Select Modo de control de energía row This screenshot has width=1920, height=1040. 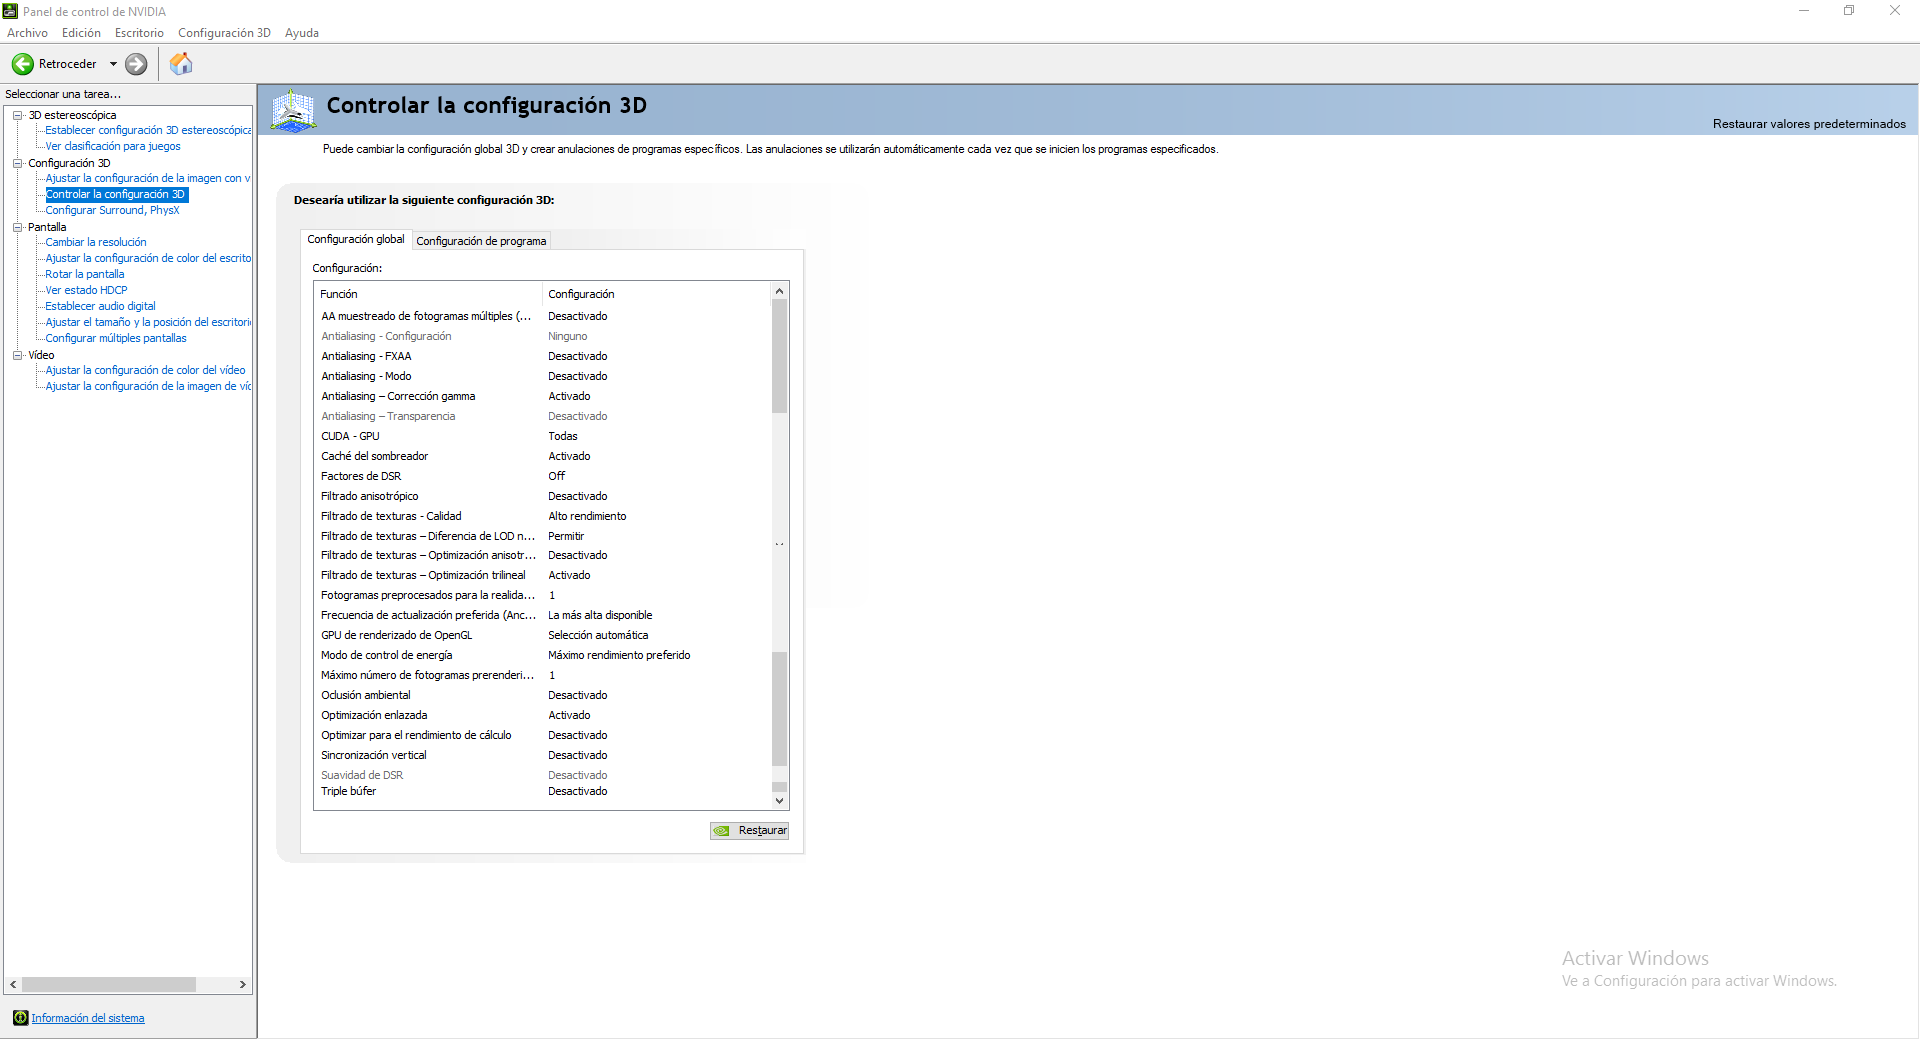[x=543, y=655]
